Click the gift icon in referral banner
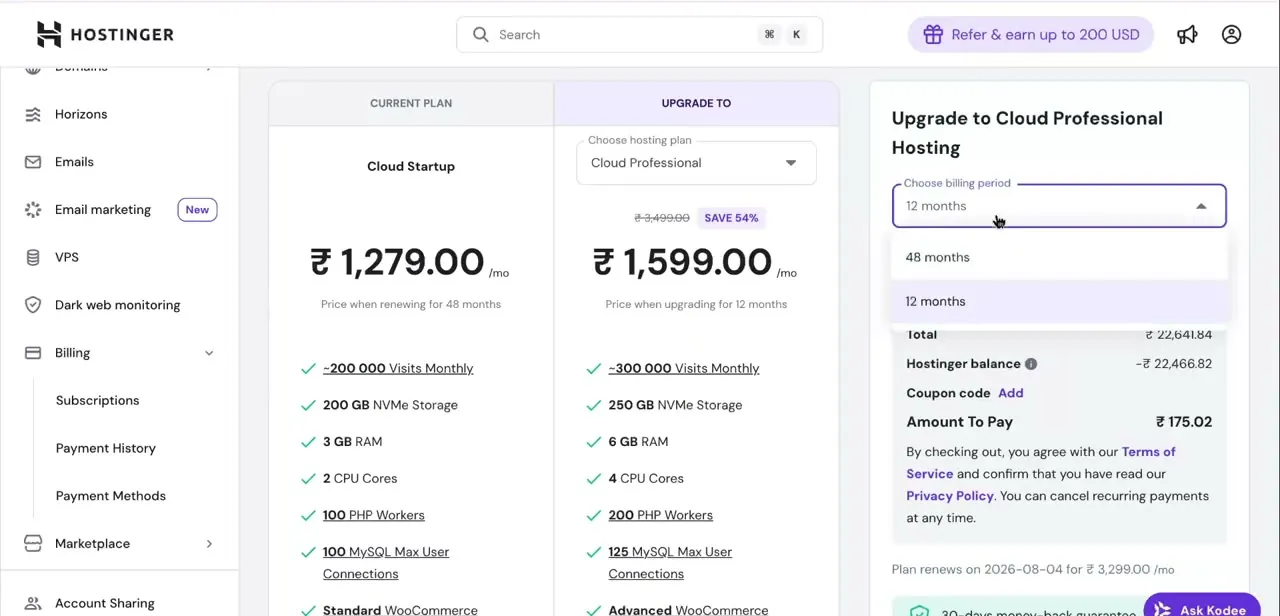Viewport: 1280px width, 616px height. tap(933, 34)
